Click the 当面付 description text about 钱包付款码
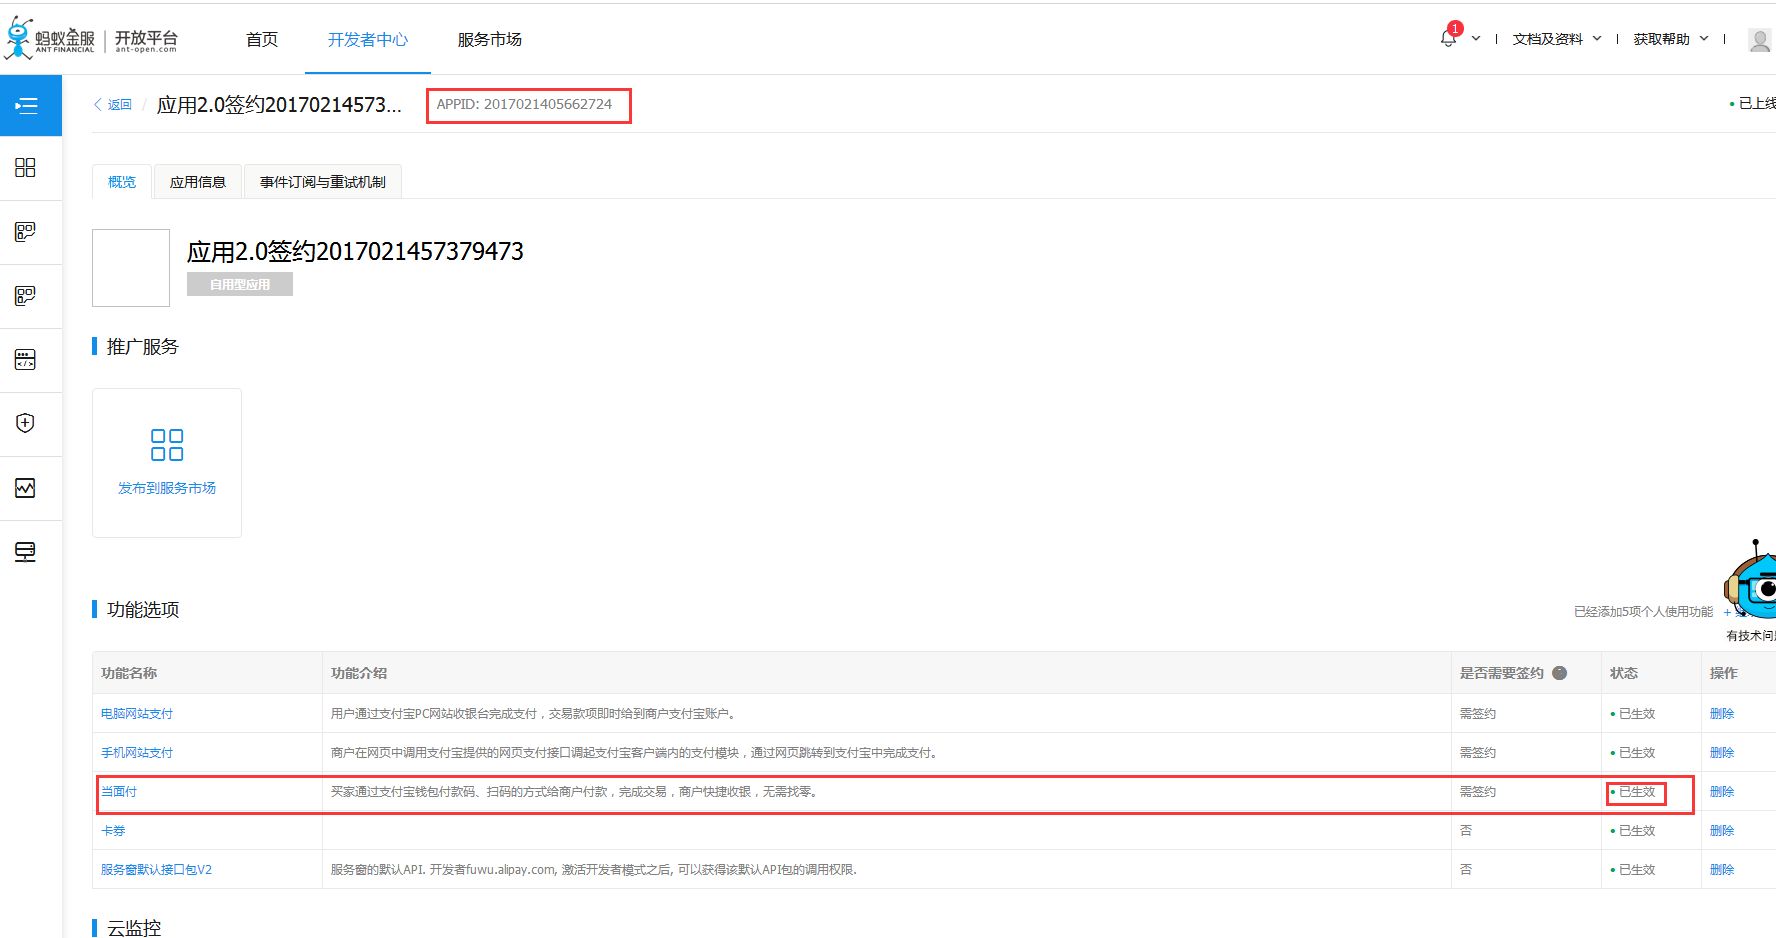This screenshot has width=1776, height=938. [576, 792]
